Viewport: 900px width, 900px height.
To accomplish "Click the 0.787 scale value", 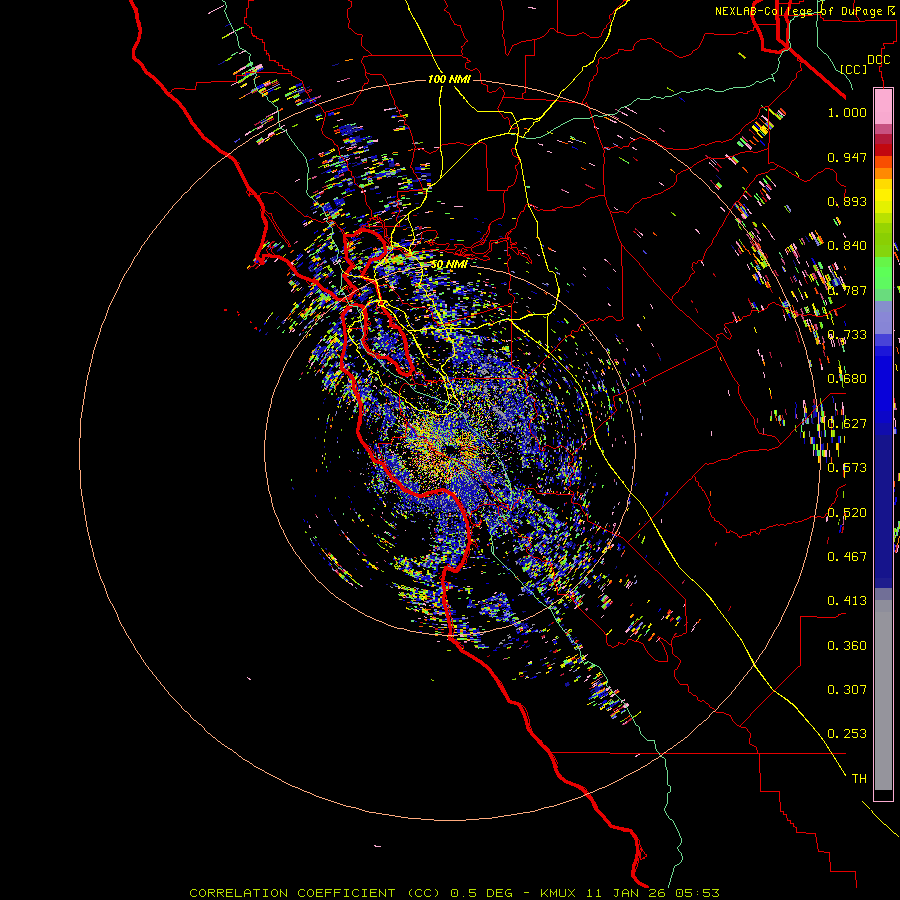I will [x=847, y=290].
